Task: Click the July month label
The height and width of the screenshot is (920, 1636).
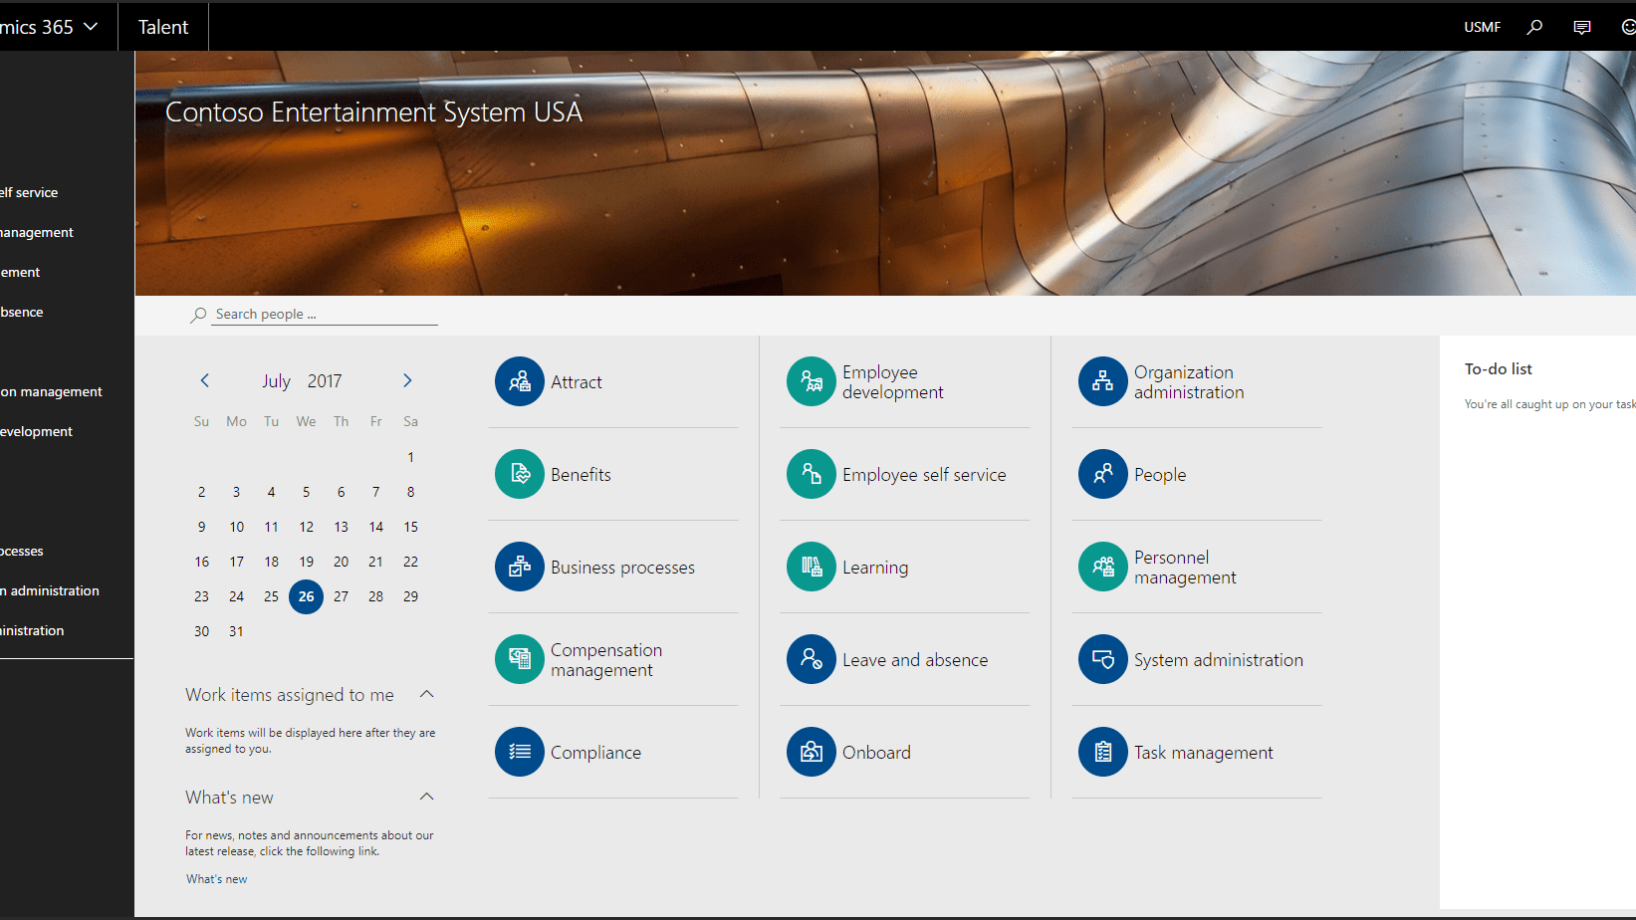Action: coord(276,381)
